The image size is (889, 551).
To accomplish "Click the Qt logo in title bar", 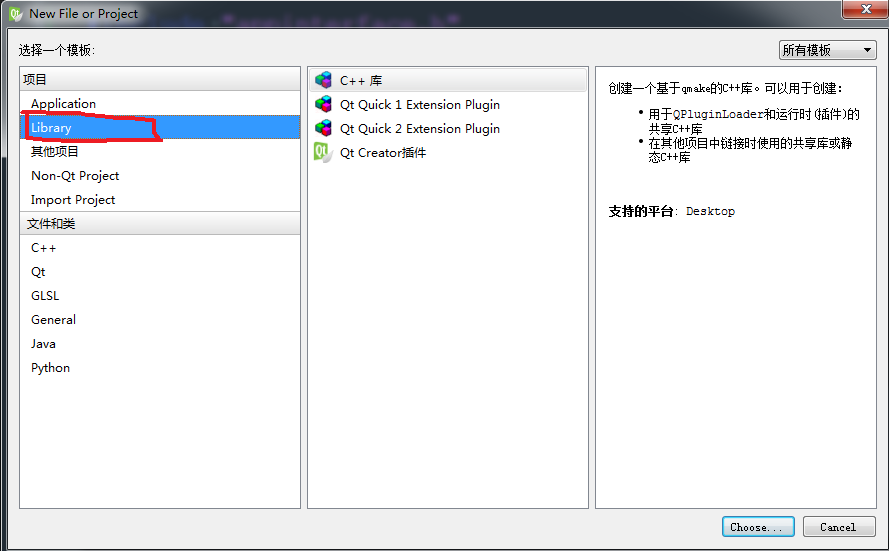I will coord(15,14).
